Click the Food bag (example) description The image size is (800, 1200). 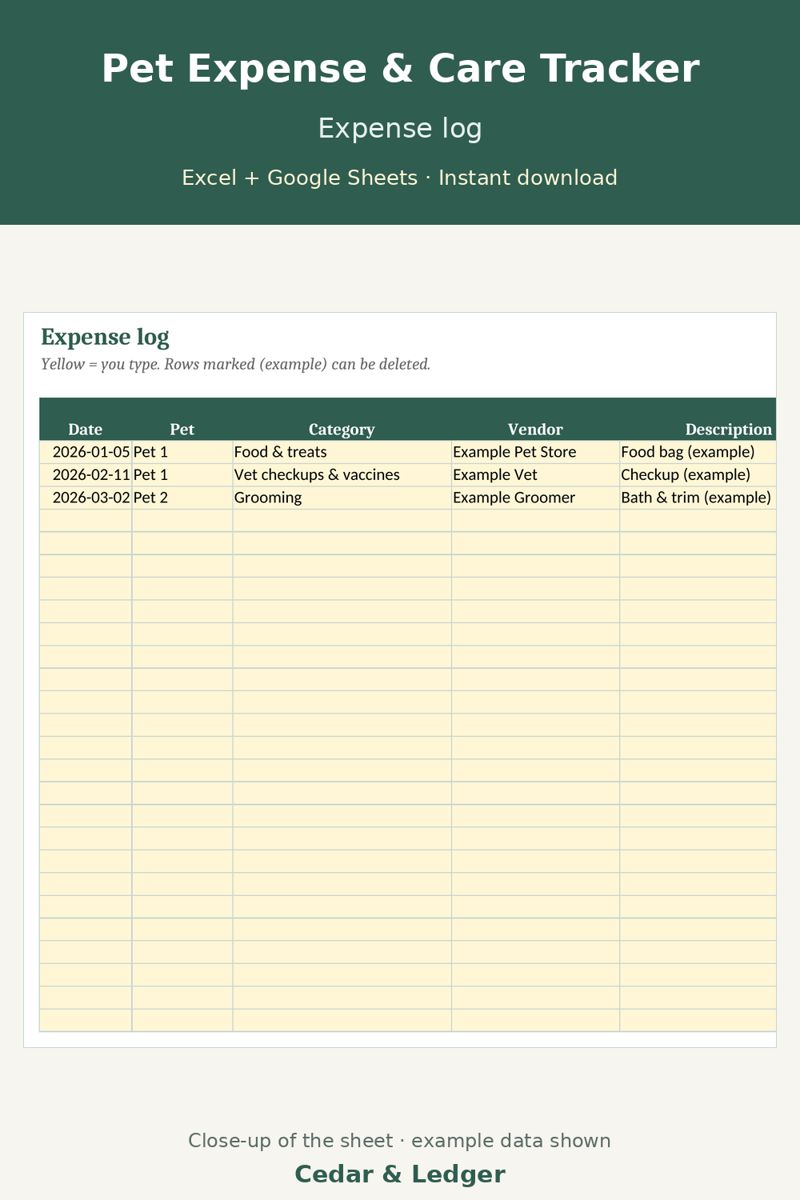click(698, 452)
